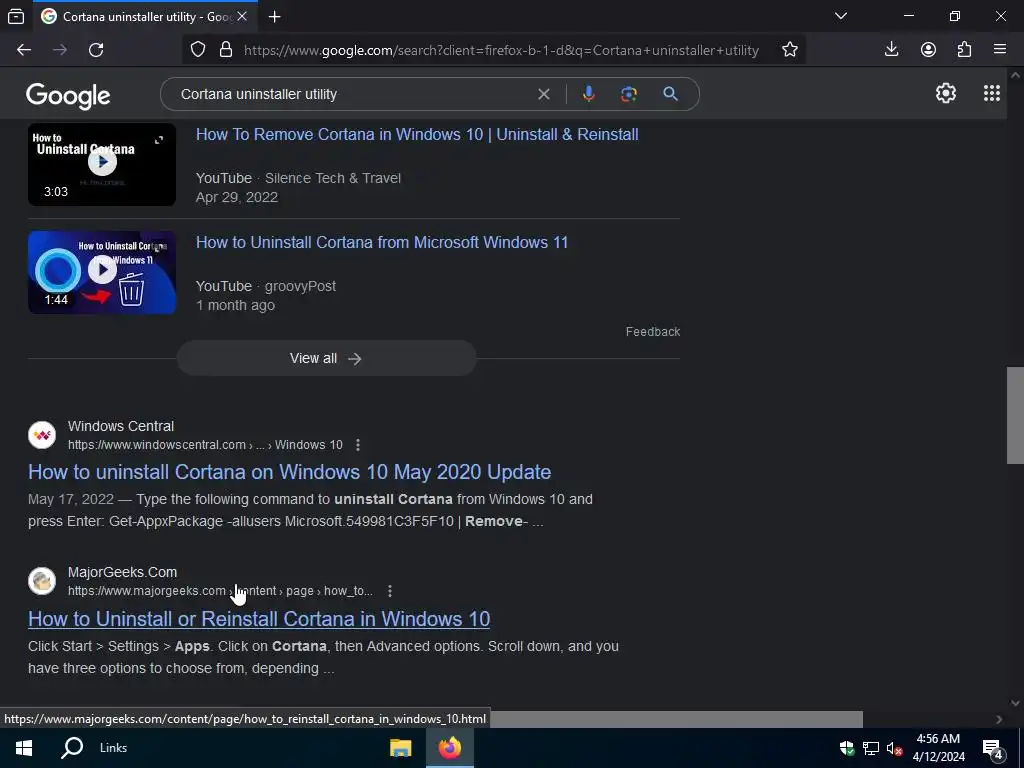Open Windows 10 May 2020 Update article
The width and height of the screenshot is (1024, 768).
tap(289, 472)
